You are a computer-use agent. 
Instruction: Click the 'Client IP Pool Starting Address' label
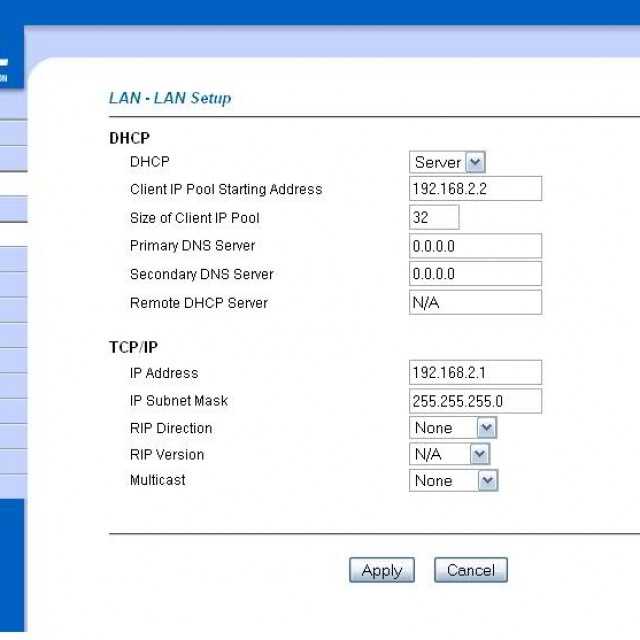pos(226,189)
